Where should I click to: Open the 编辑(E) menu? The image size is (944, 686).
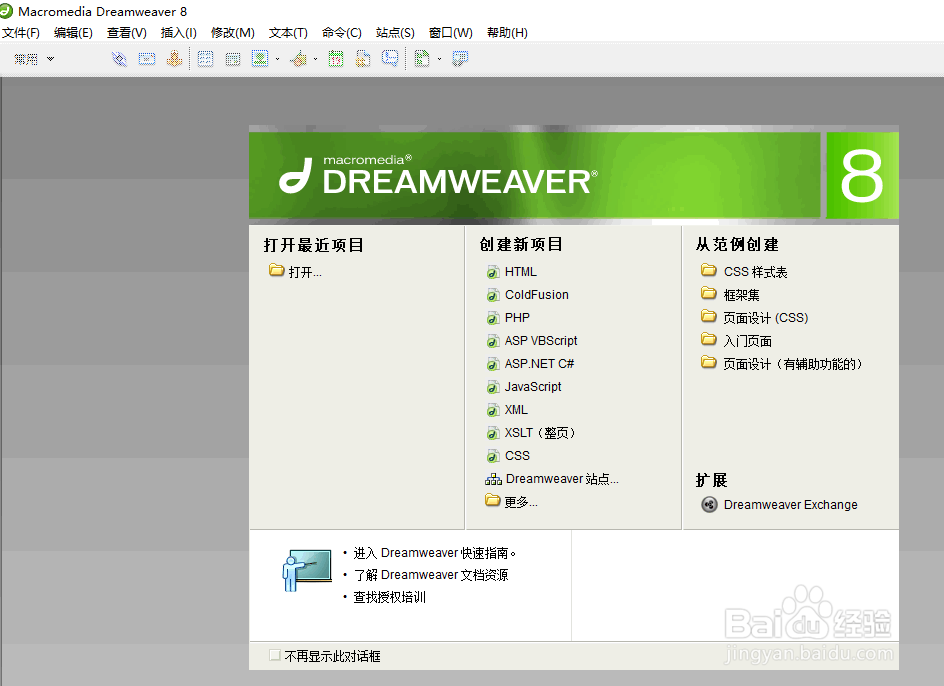73,33
